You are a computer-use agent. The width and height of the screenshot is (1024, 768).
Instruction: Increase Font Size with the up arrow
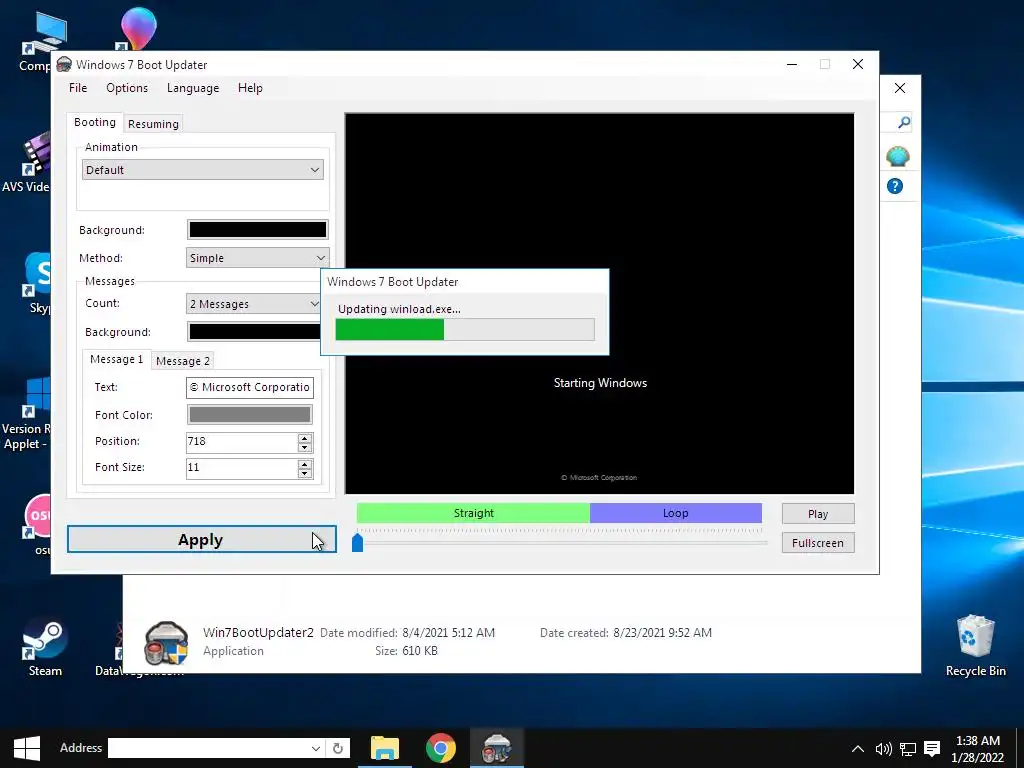click(x=305, y=464)
